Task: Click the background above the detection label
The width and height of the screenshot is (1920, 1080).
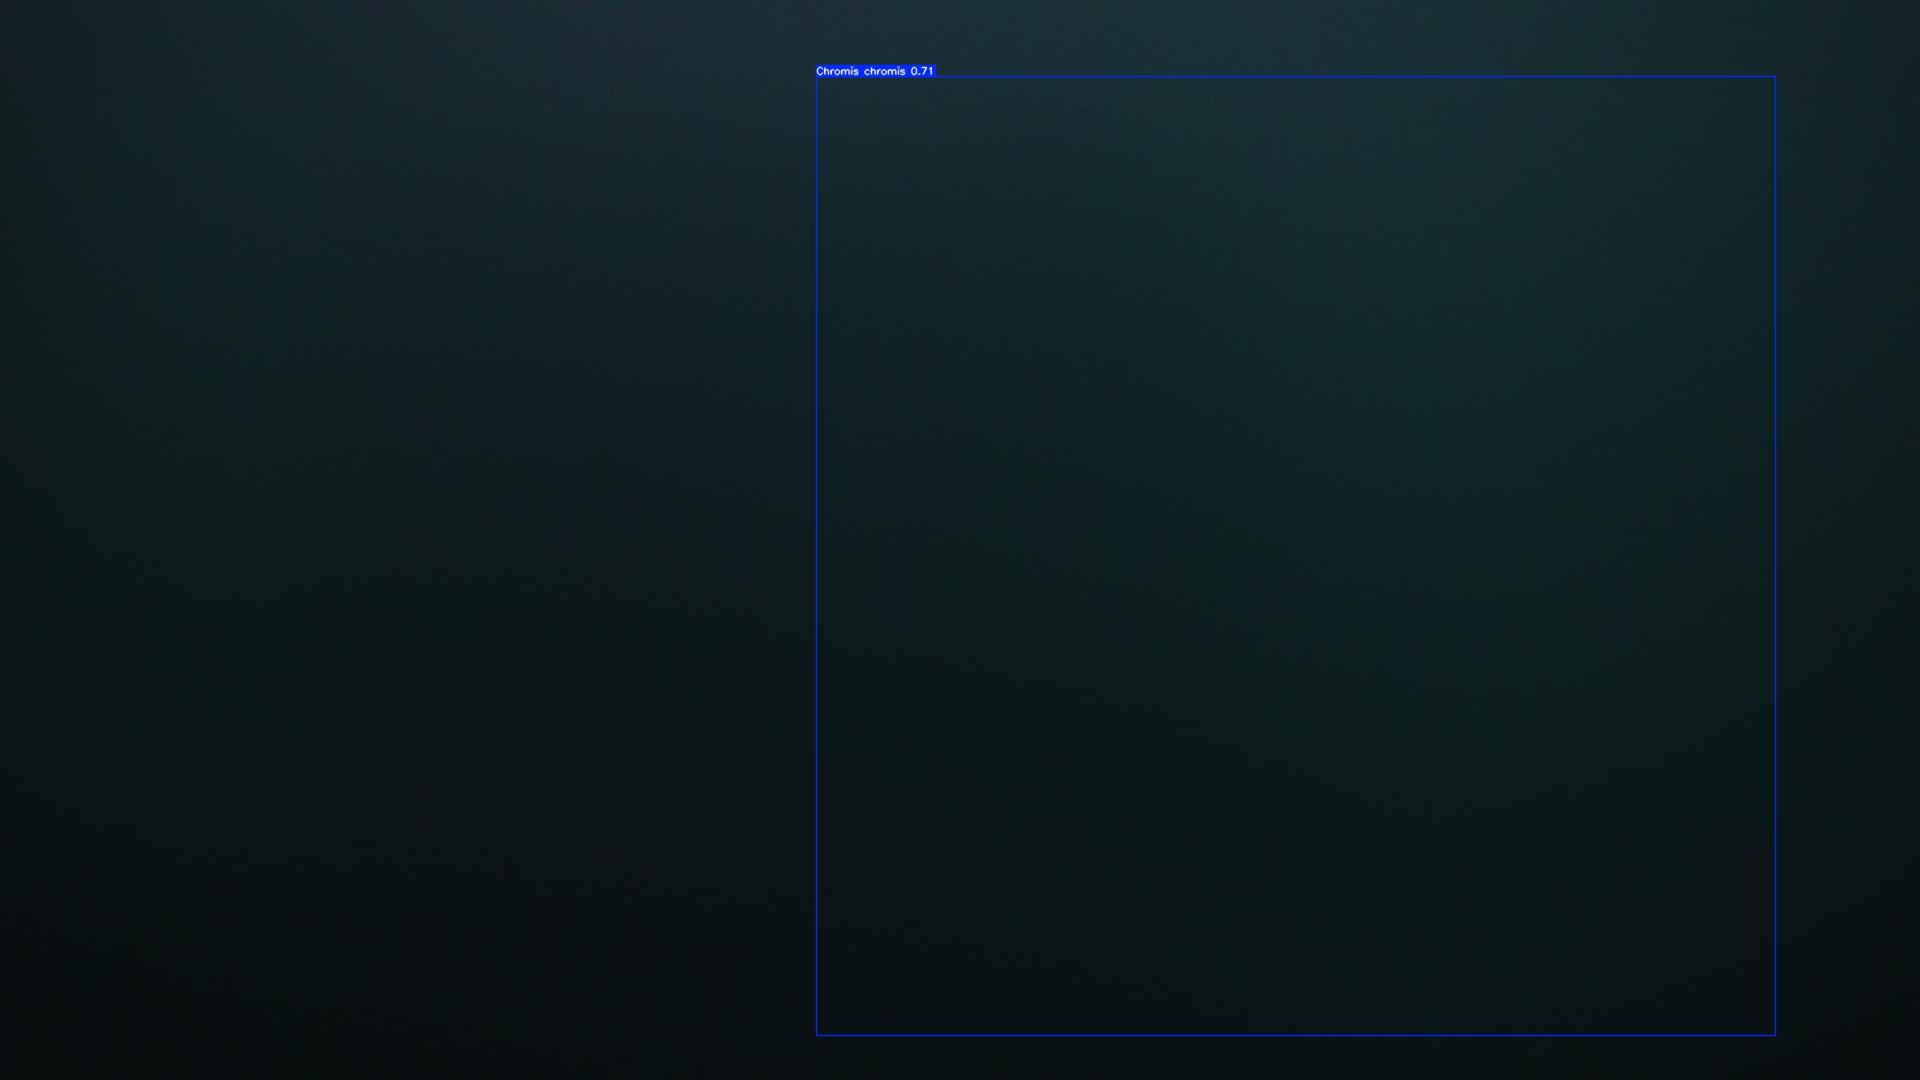Action: click(875, 35)
